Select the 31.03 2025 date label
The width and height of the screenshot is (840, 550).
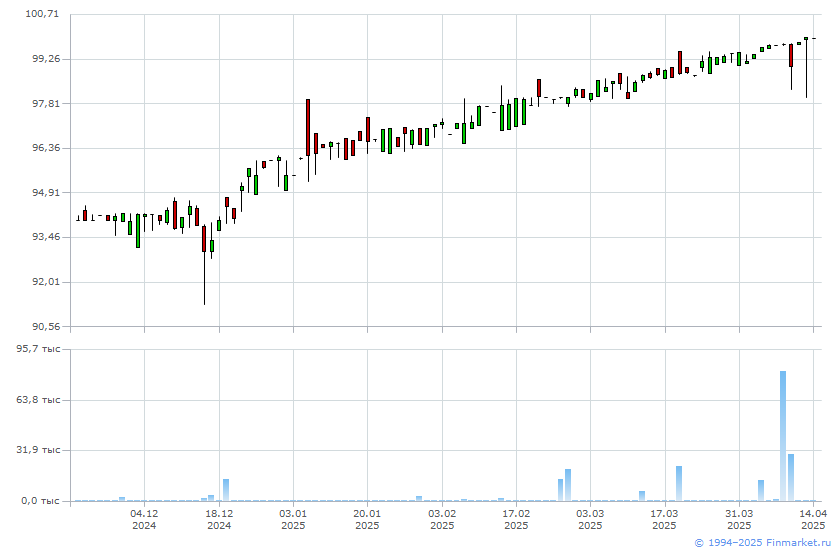click(x=739, y=519)
